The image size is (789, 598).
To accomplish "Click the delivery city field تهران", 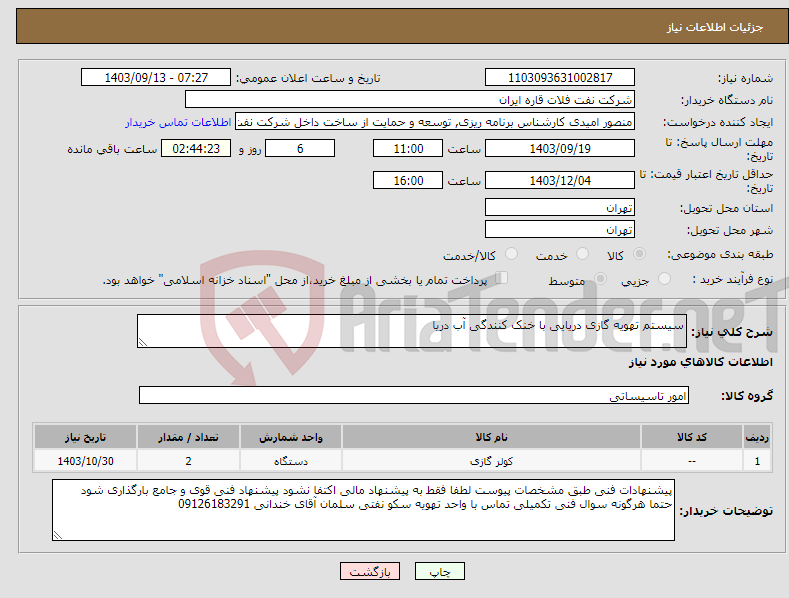I will [x=560, y=230].
